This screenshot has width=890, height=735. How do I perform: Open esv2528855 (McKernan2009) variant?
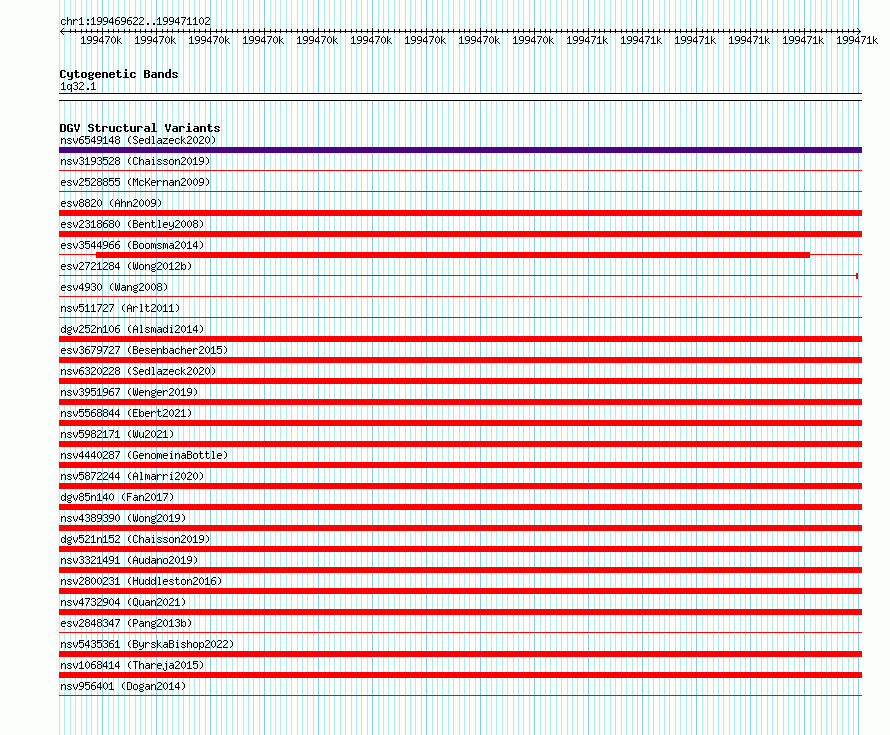pyautogui.click(x=135, y=182)
